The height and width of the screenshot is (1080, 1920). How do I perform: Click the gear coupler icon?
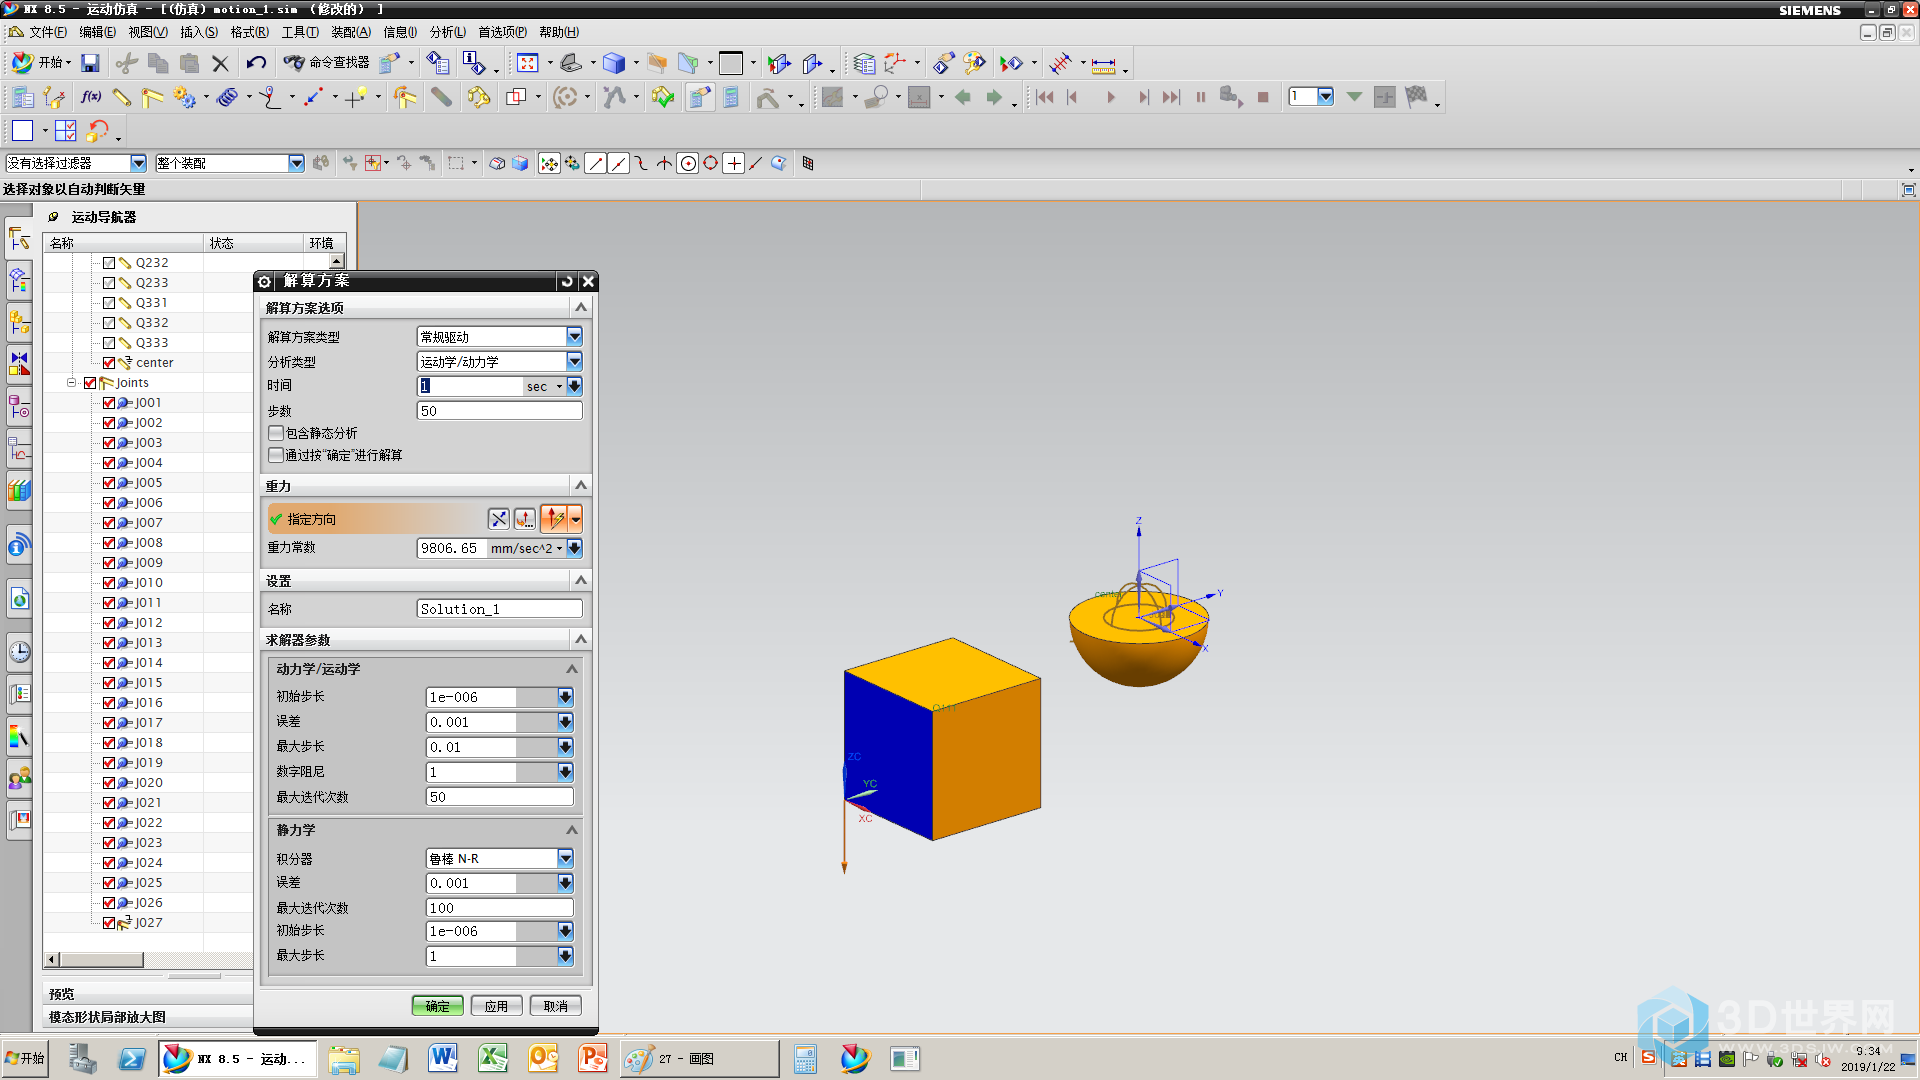(184, 97)
